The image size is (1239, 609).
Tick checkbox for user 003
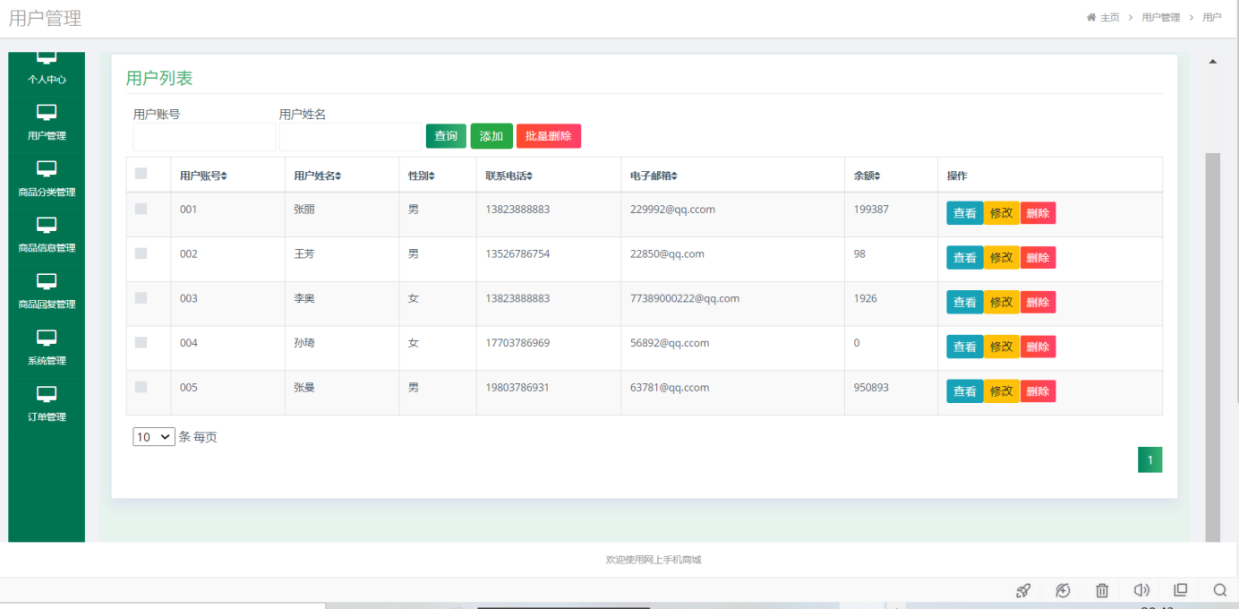coord(141,298)
